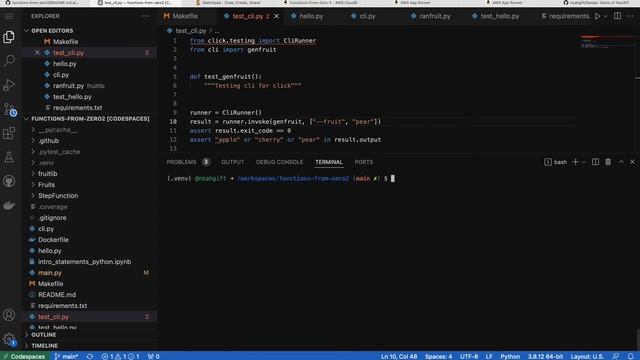Screen dimensions: 640x360
Task: Select the bash terminal entry
Action: [x=556, y=162]
